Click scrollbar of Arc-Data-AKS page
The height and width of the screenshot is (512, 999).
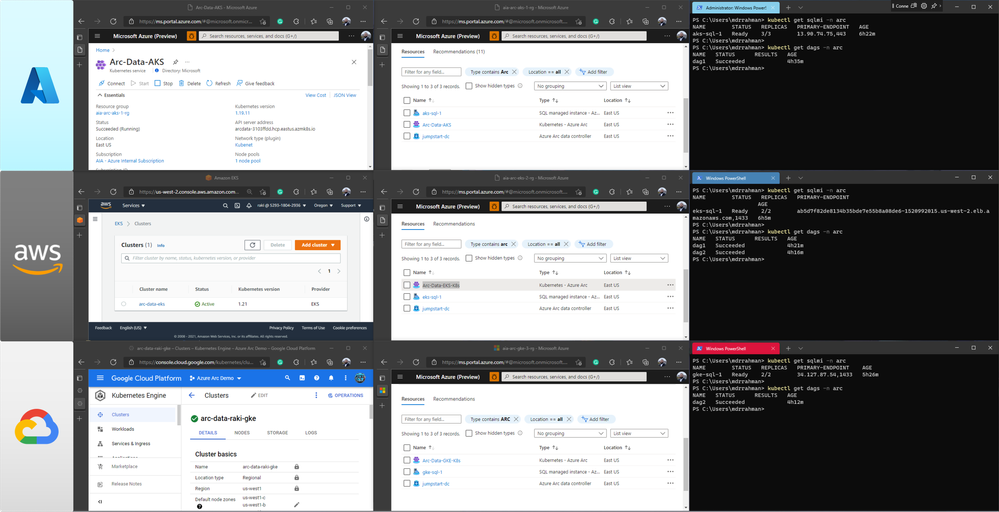(370, 67)
